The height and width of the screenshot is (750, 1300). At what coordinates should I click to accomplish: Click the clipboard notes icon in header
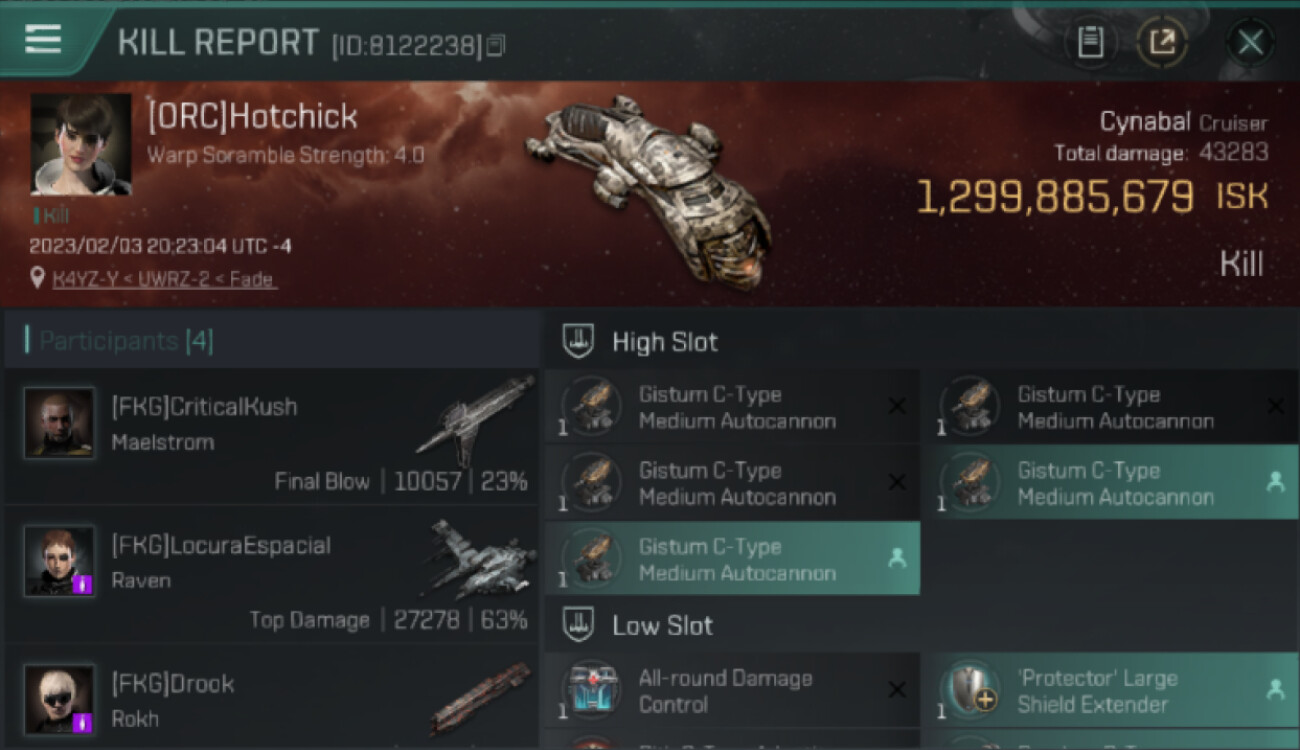point(1090,42)
